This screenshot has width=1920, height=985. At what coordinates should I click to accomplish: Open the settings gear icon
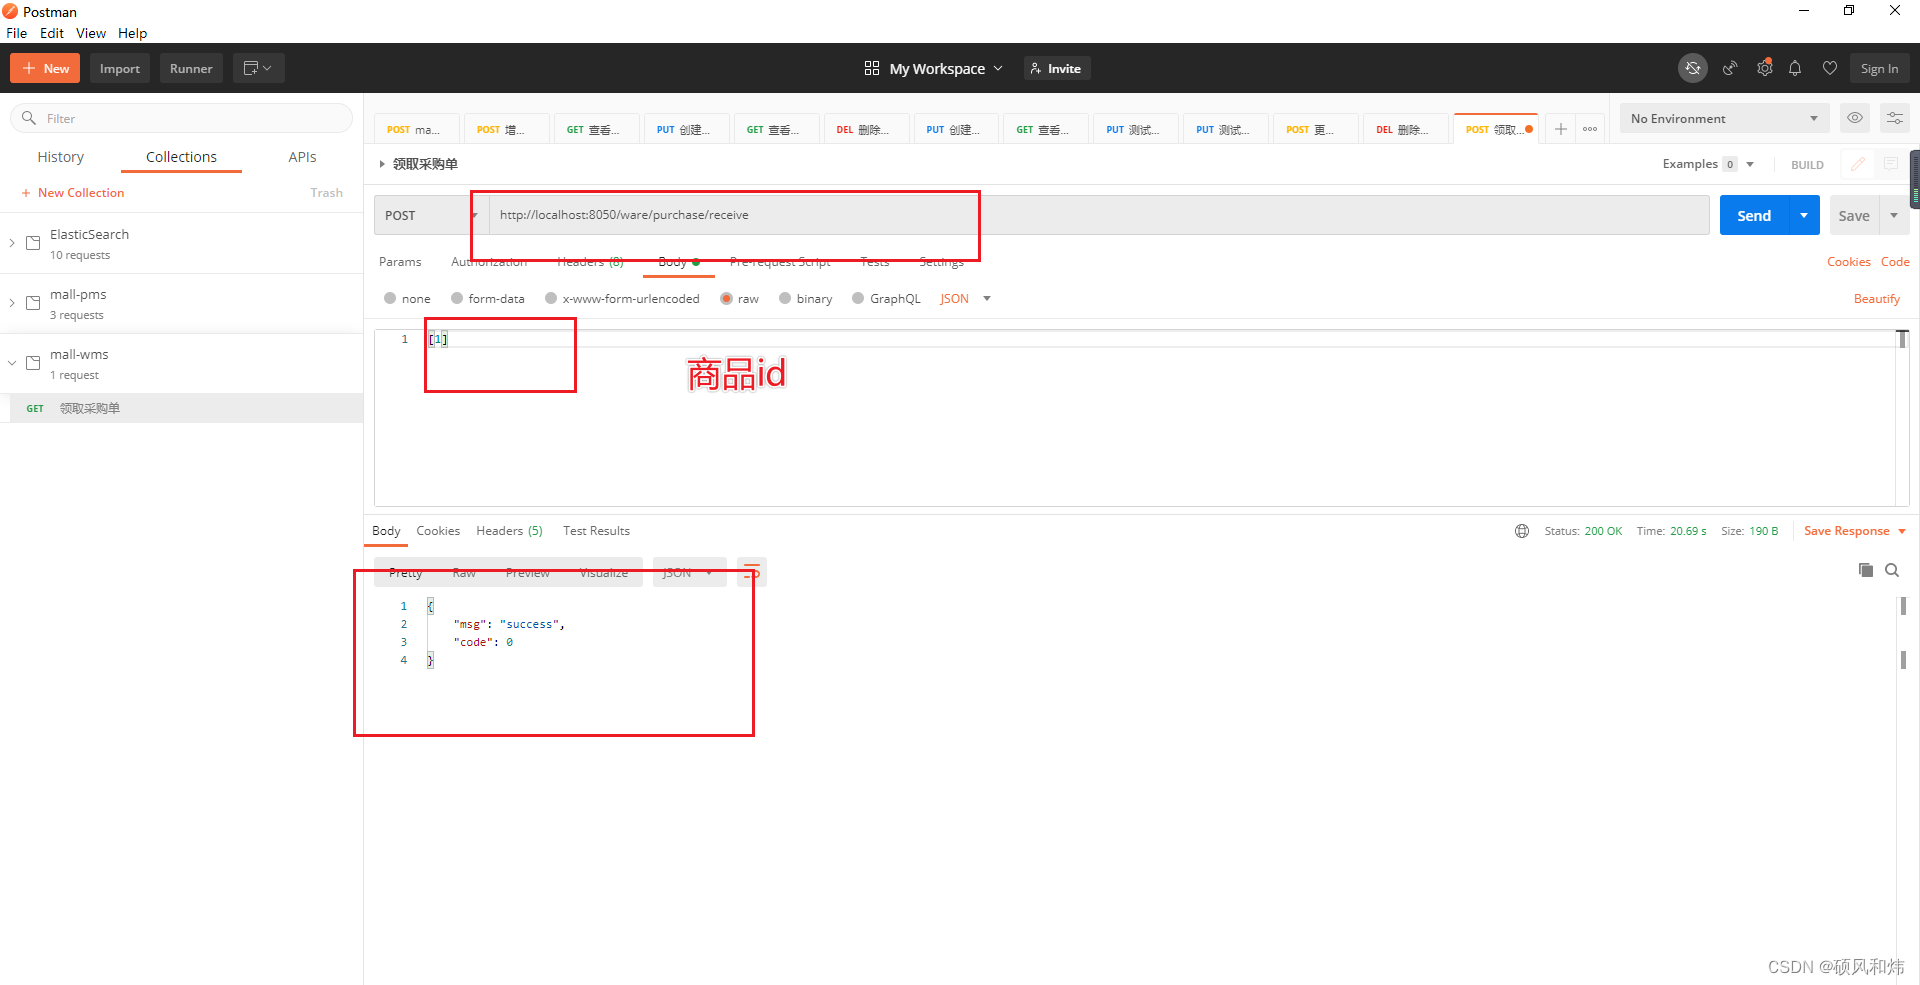[1765, 68]
